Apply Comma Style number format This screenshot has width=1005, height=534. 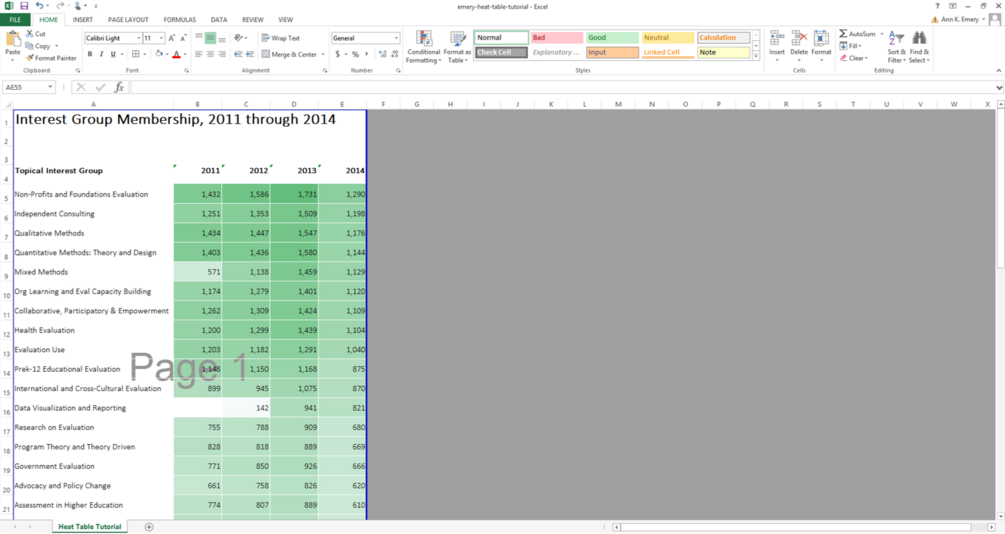tap(367, 54)
